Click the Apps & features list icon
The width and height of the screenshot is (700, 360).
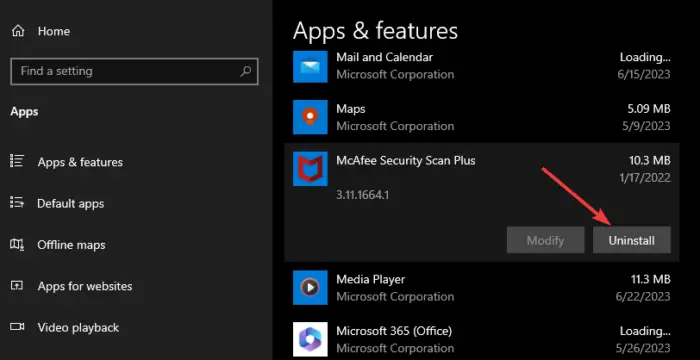[x=17, y=161]
